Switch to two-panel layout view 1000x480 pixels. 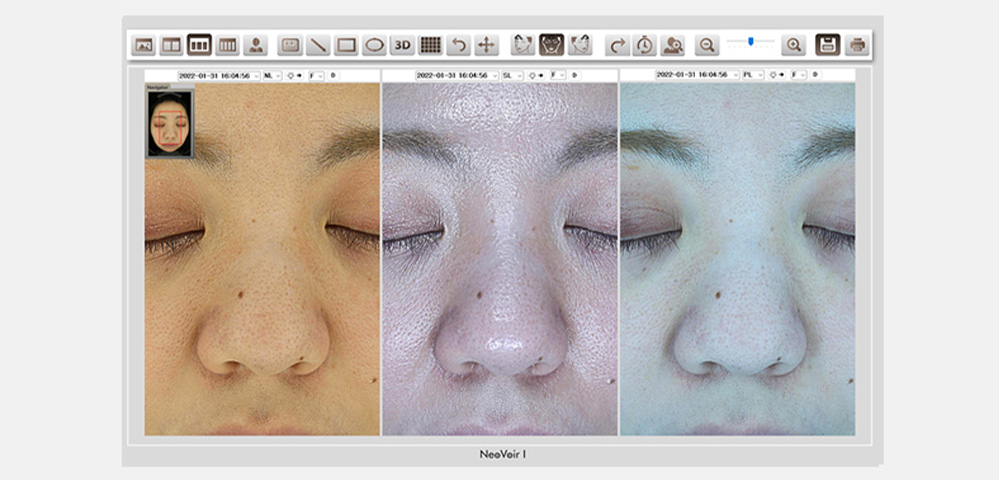(171, 45)
